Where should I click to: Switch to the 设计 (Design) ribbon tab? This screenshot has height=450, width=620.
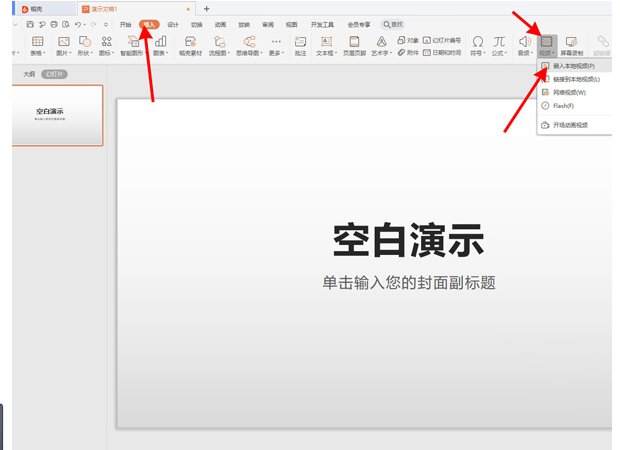pos(173,22)
